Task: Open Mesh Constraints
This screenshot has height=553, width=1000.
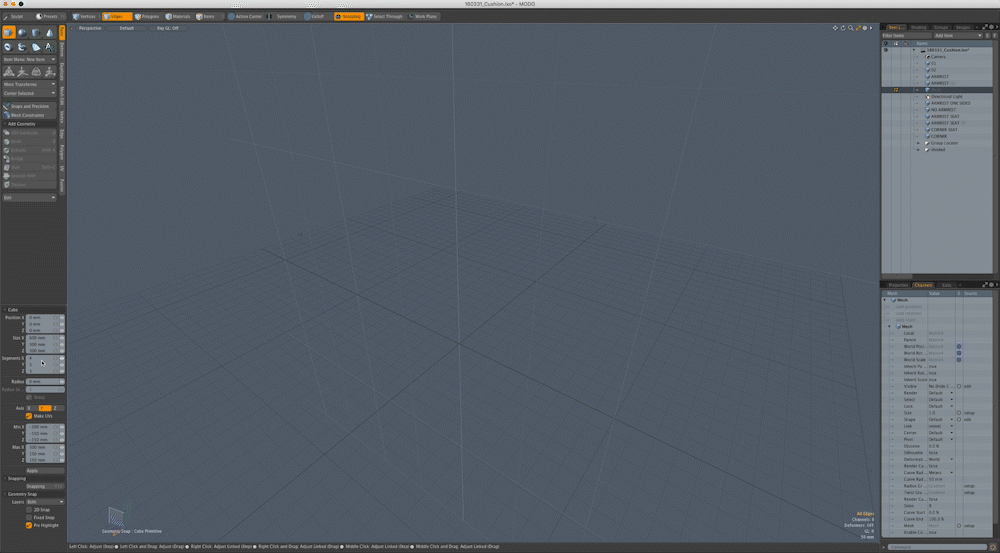Action: point(29,115)
